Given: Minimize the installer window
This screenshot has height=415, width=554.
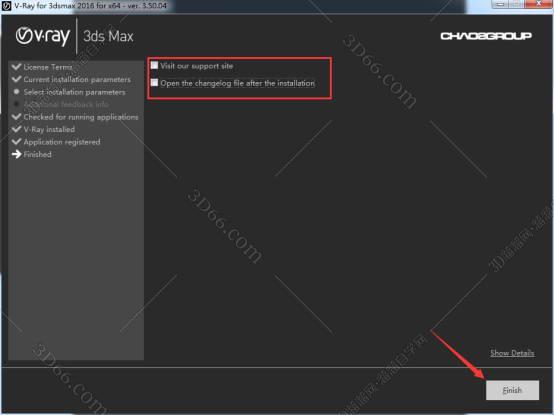Looking at the screenshot, I should coord(500,4).
